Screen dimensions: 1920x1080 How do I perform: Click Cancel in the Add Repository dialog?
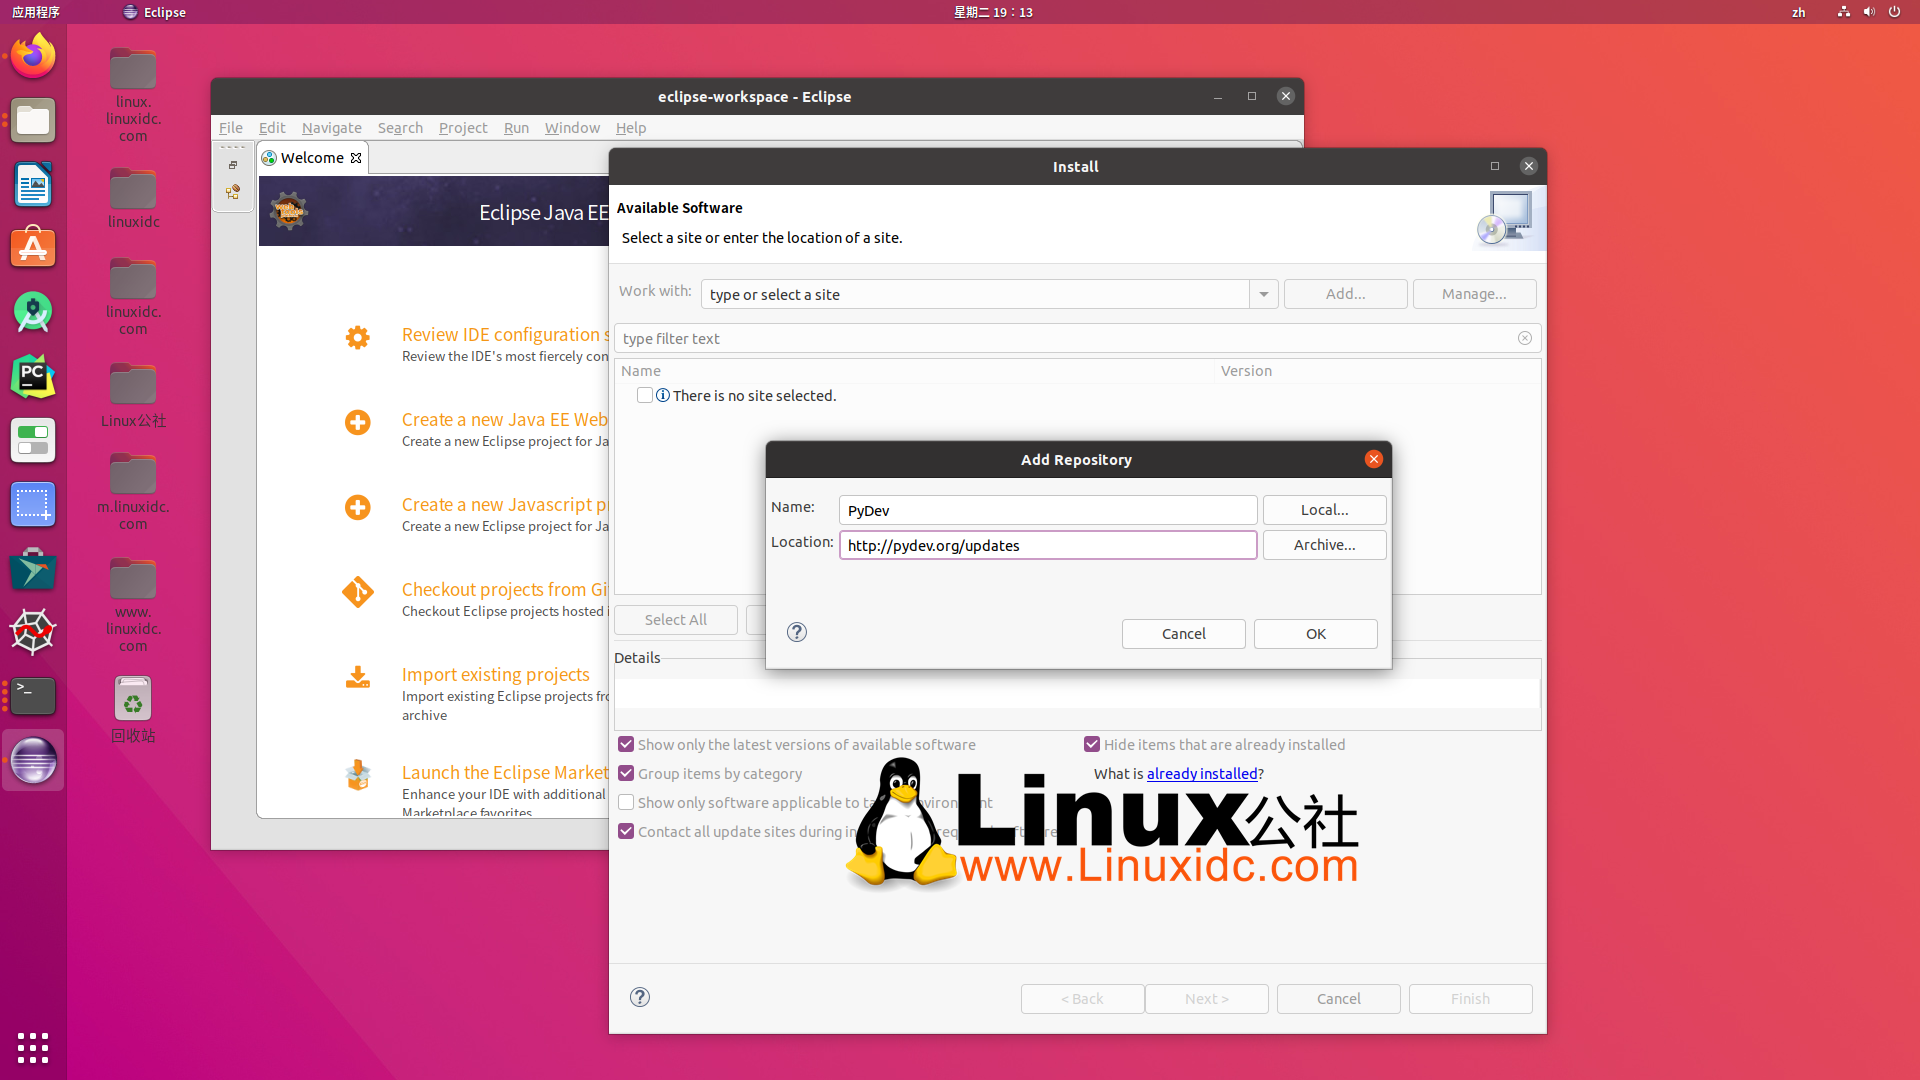click(1184, 633)
